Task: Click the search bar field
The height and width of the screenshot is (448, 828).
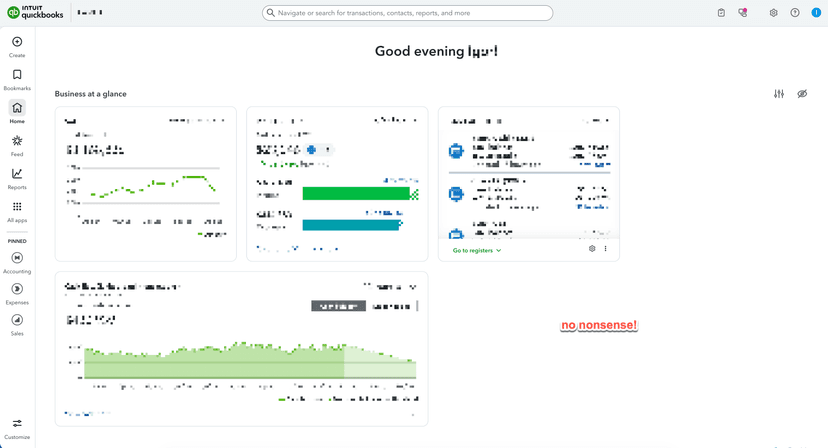Action: [x=407, y=13]
